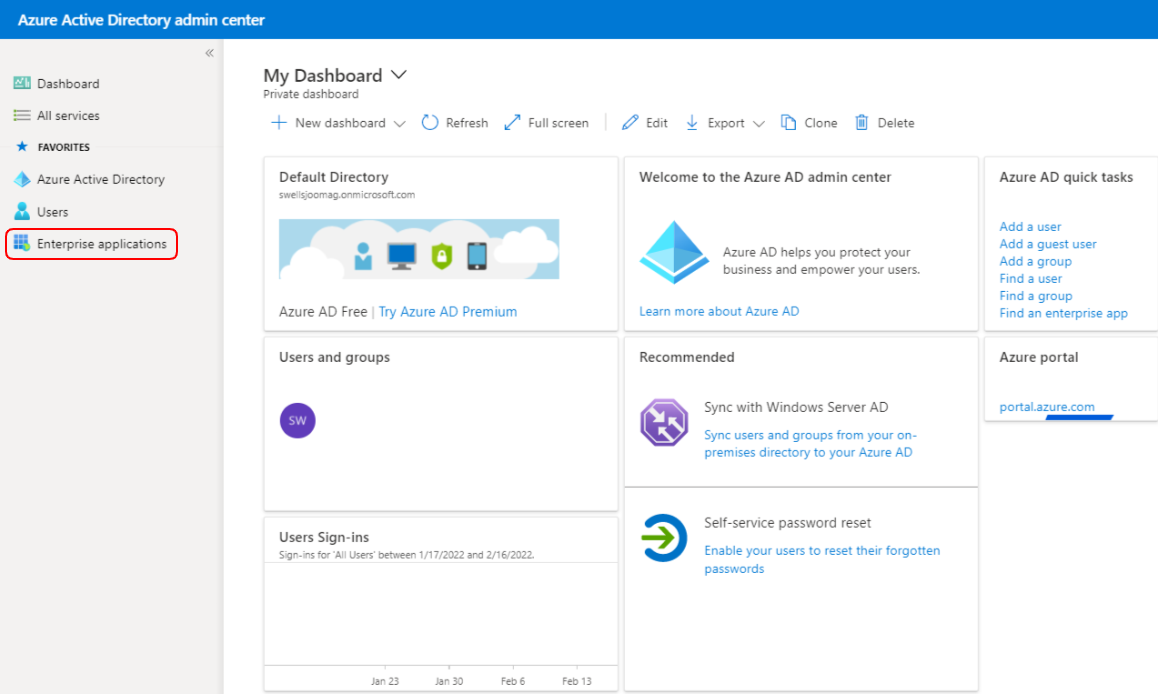
Task: Select Azure Active Directory in favorites
Action: point(100,180)
